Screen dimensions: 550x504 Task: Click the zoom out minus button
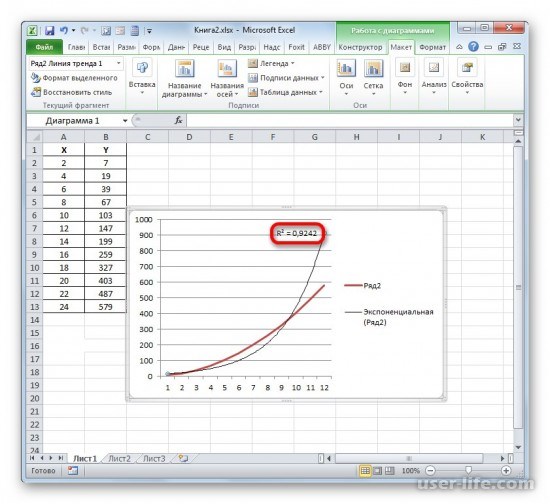click(430, 470)
